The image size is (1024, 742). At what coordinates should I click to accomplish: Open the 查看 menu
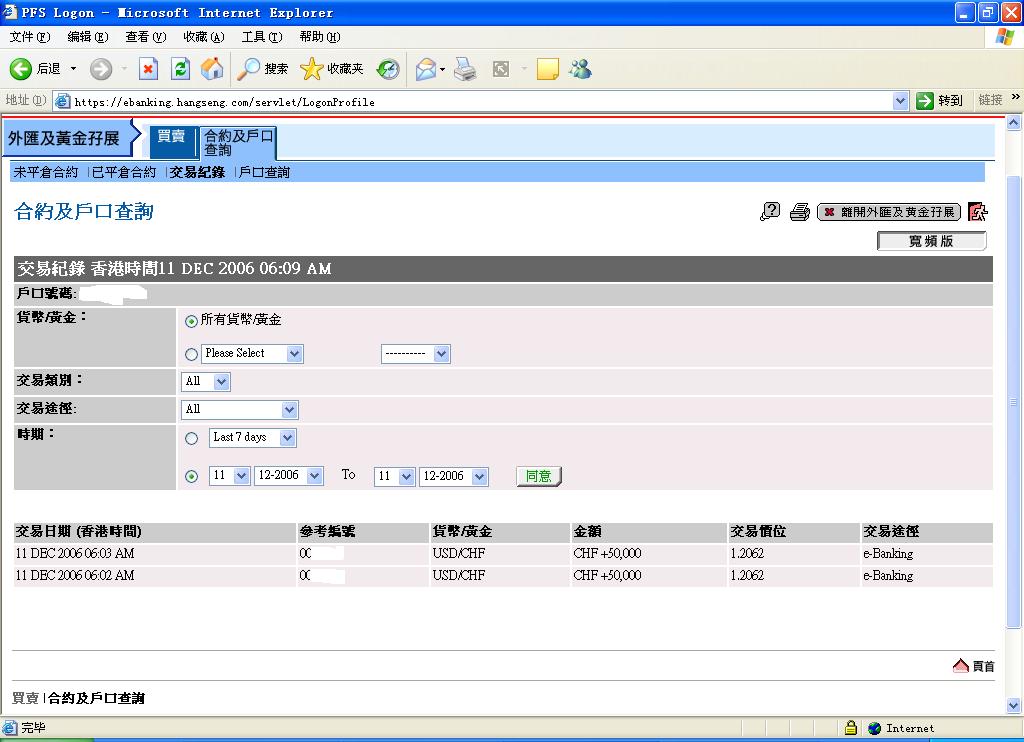(146, 37)
